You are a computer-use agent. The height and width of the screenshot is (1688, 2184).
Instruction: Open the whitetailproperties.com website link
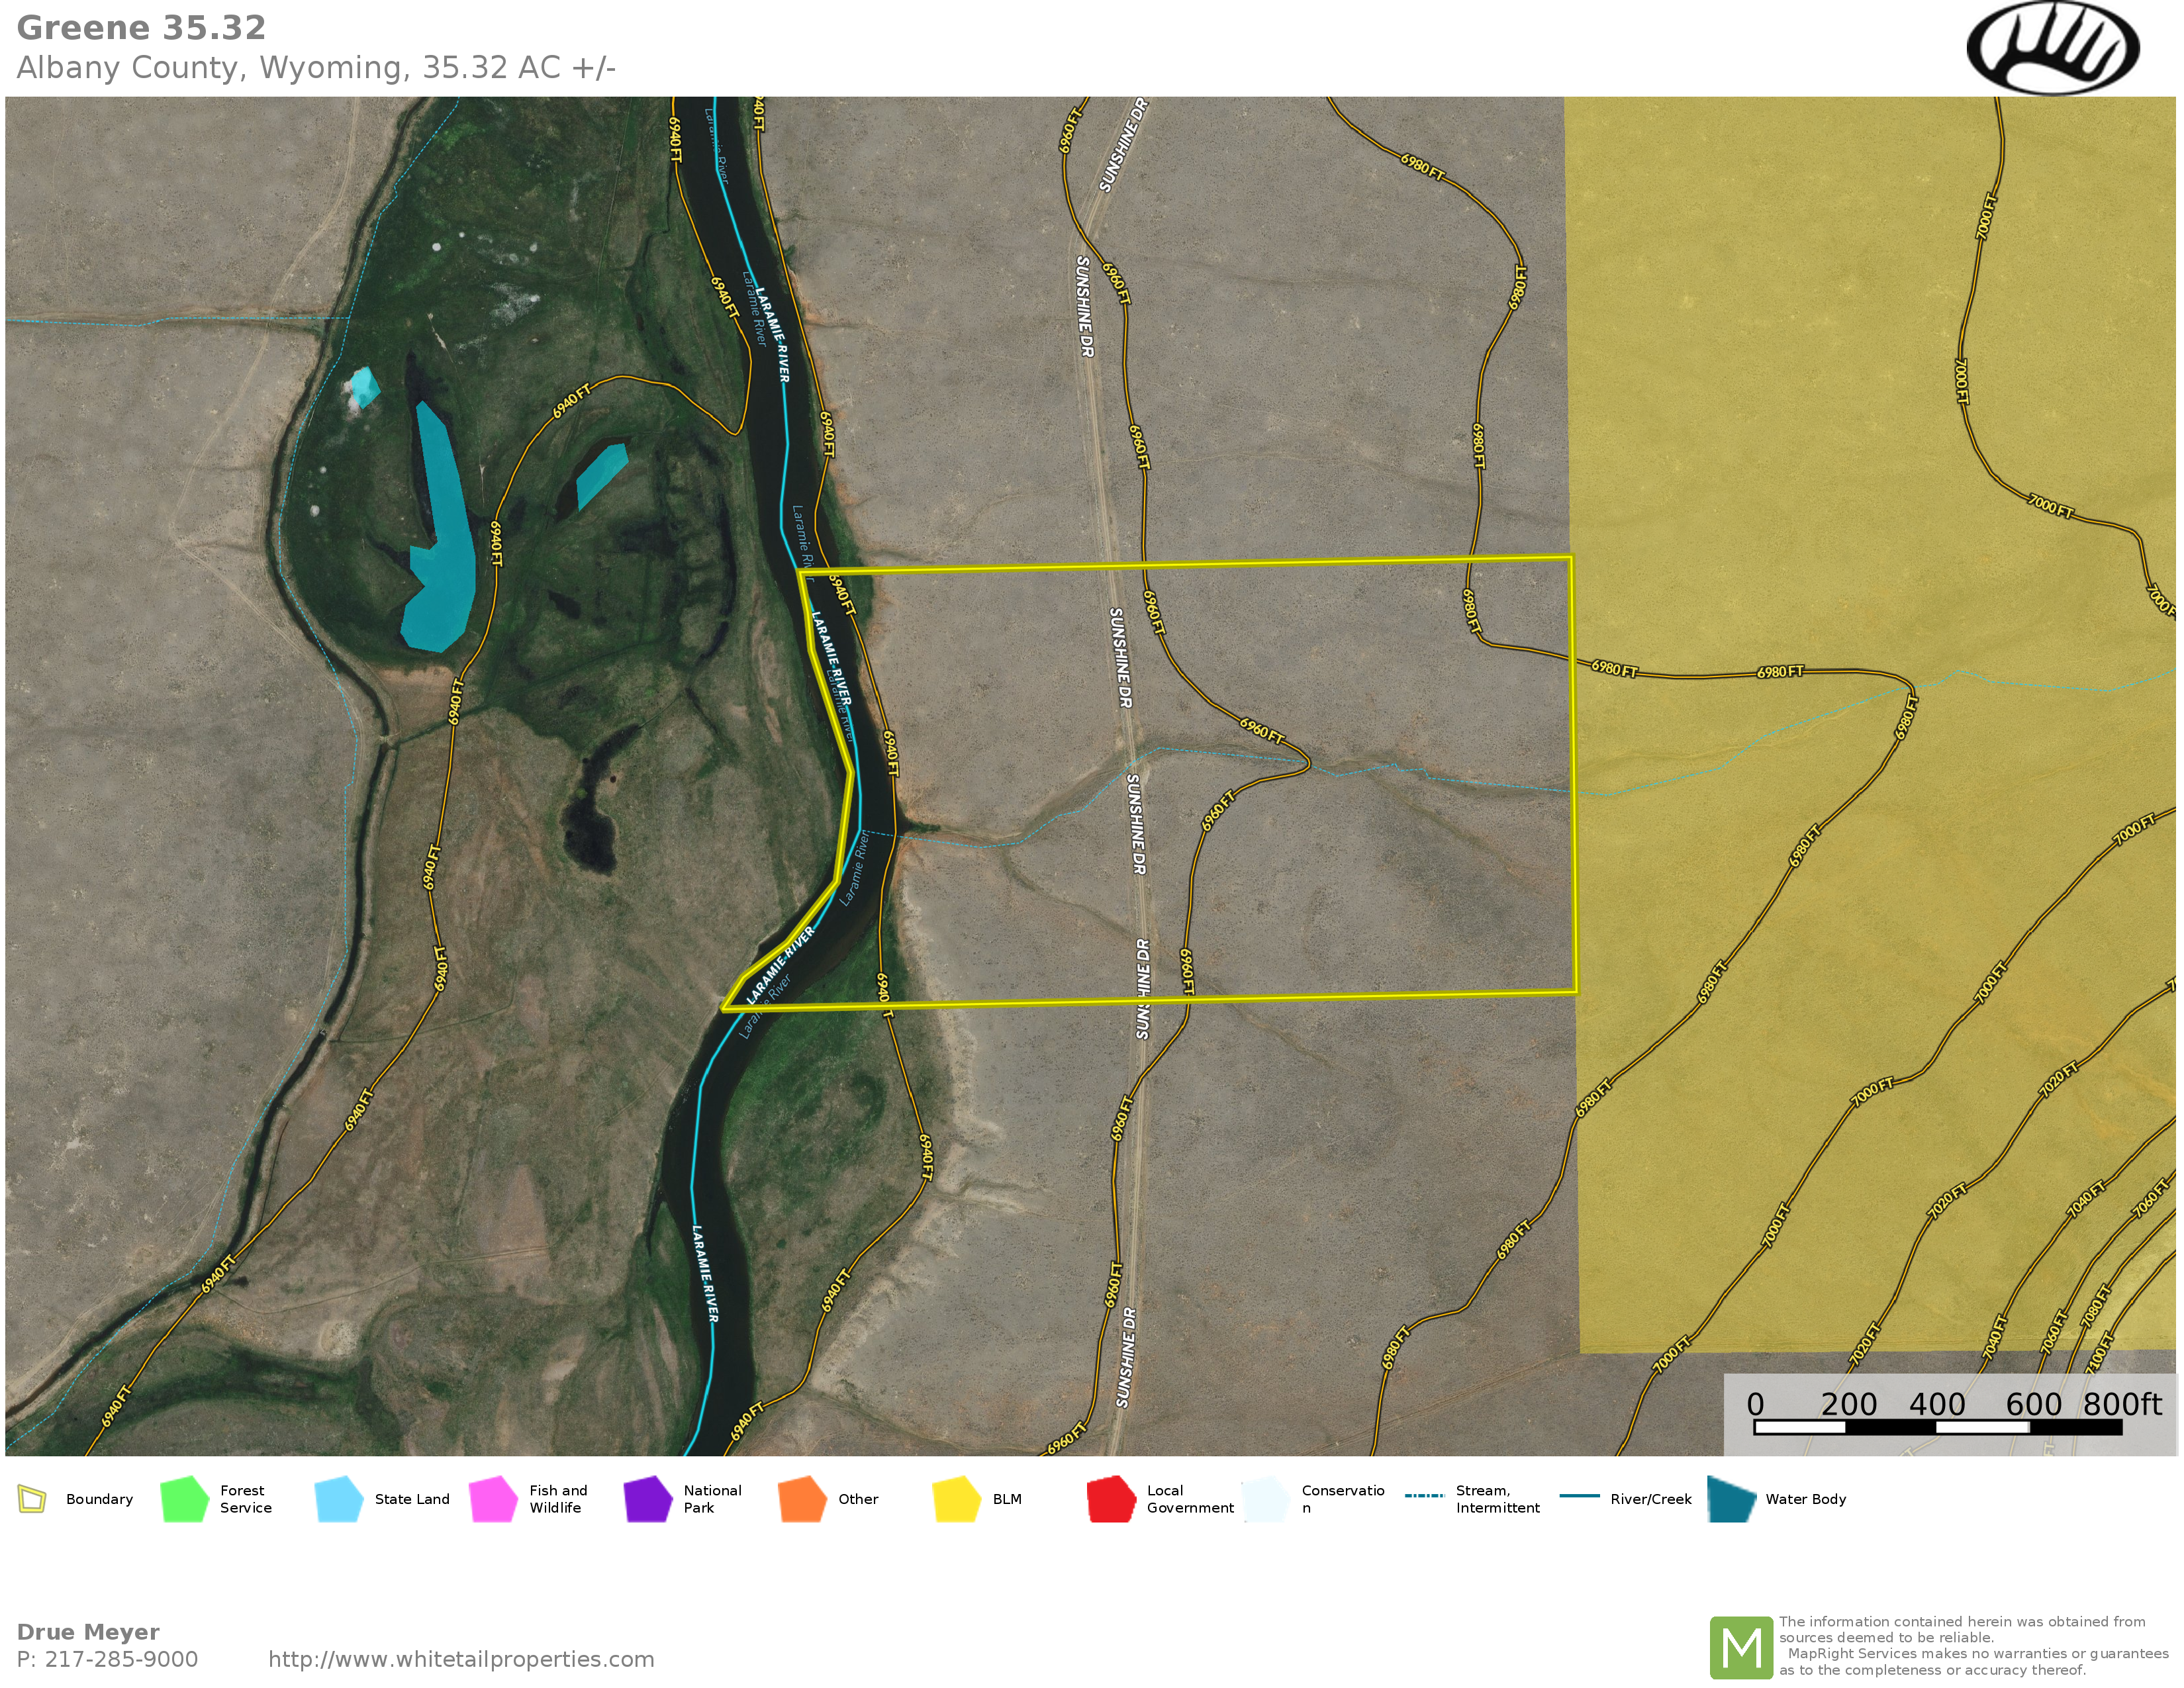coord(461,1659)
